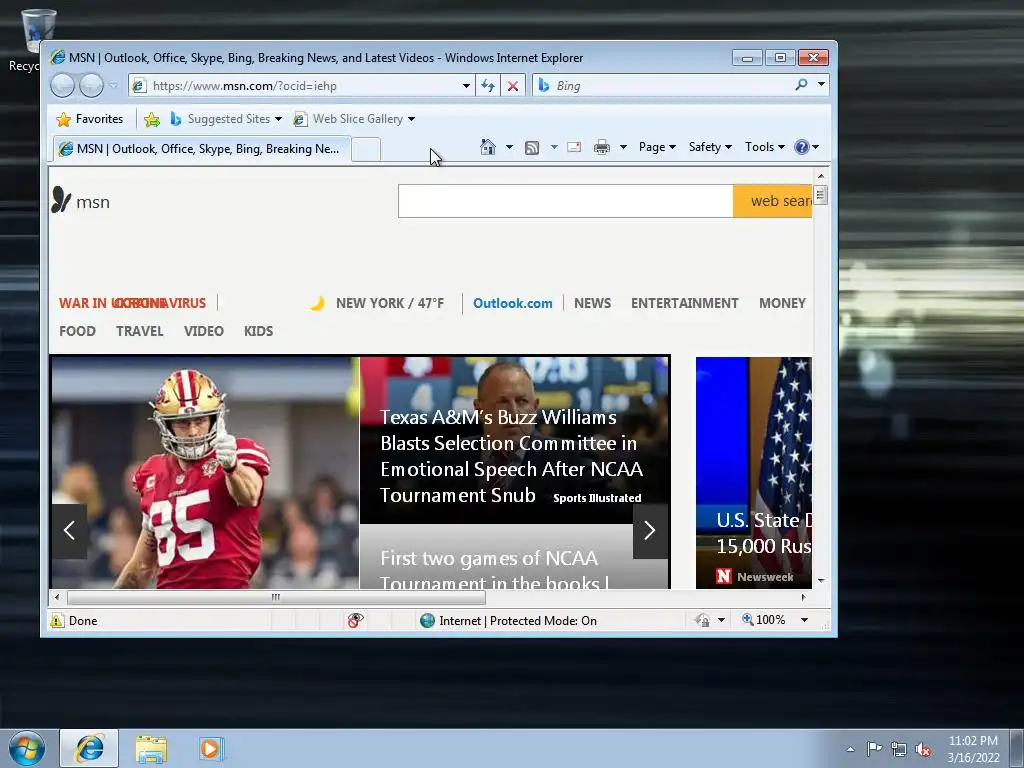This screenshot has width=1024, height=768.
Task: Click the Back navigation button
Action: pyautogui.click(x=62, y=86)
